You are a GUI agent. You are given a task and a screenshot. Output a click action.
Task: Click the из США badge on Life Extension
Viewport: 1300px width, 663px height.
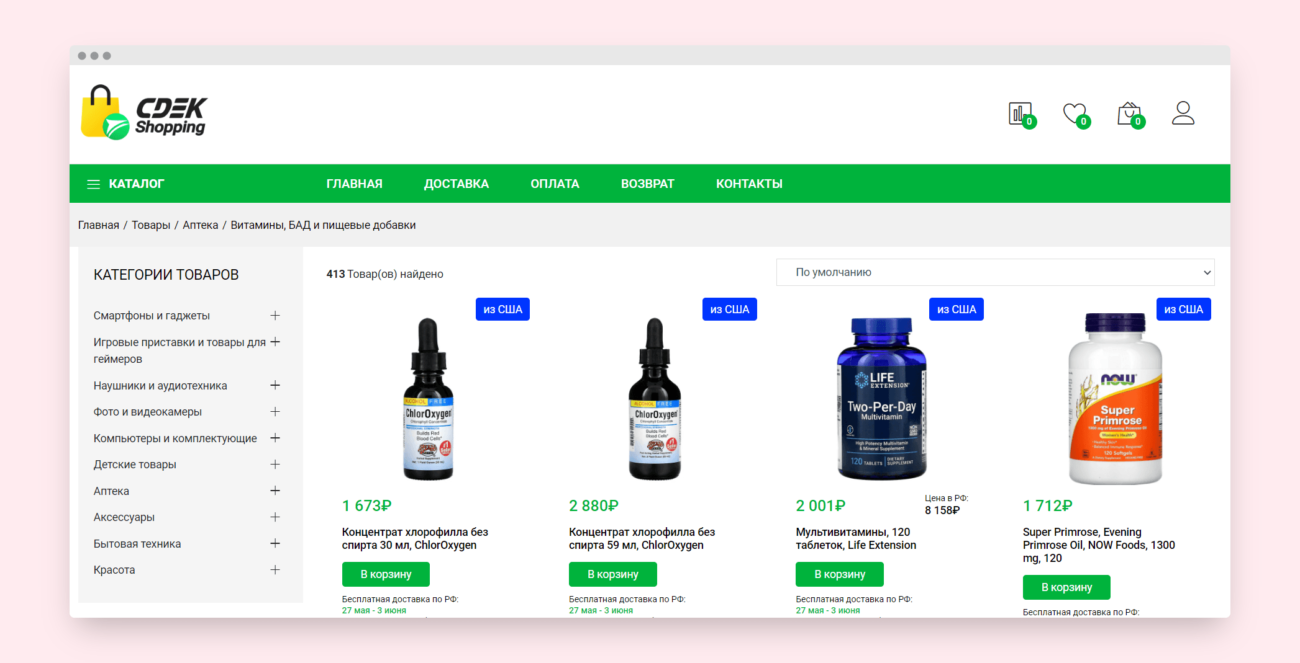click(956, 309)
